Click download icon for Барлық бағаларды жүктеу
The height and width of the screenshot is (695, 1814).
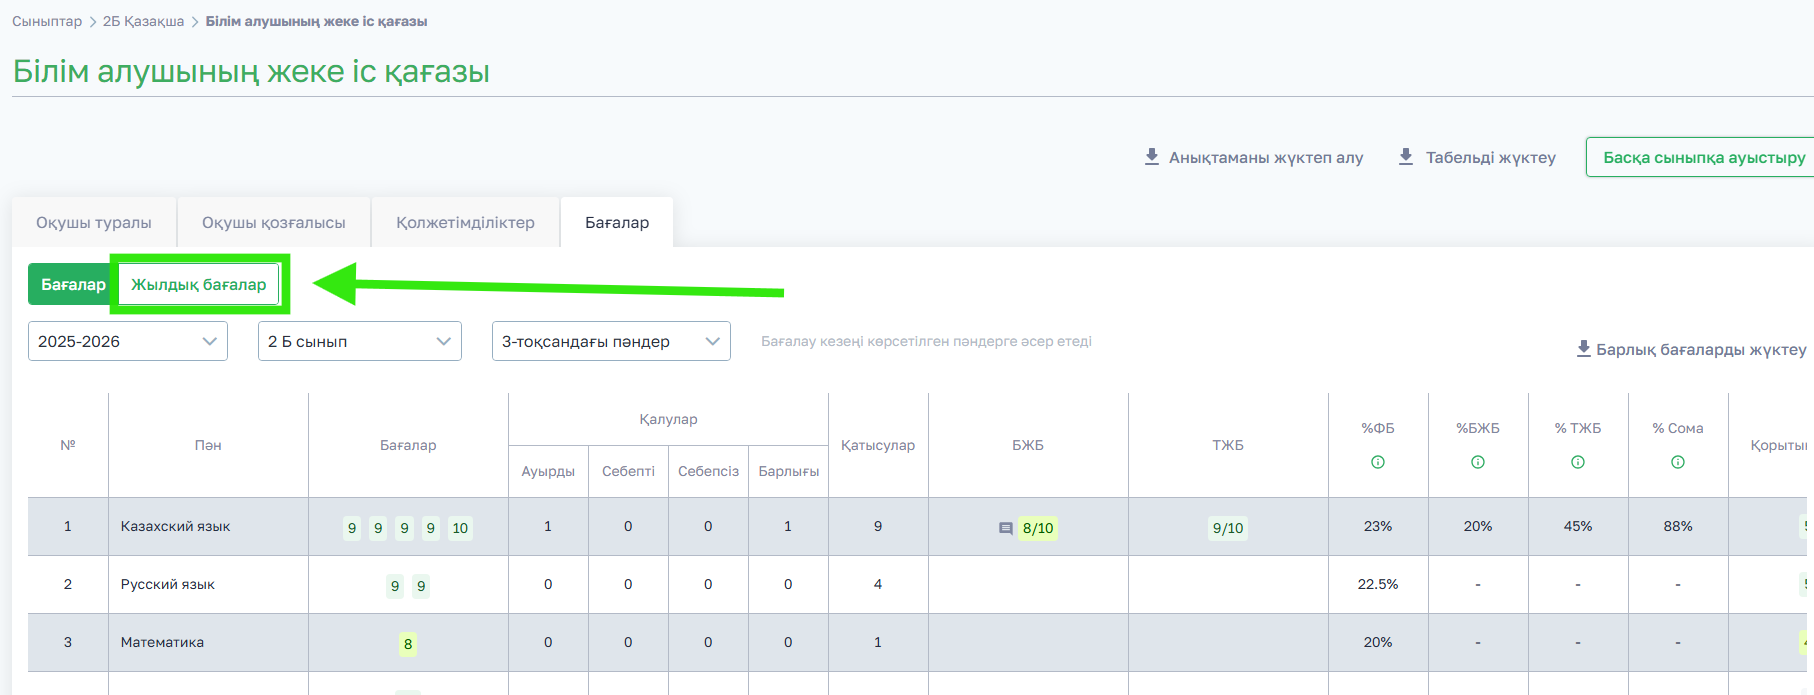coord(1584,349)
